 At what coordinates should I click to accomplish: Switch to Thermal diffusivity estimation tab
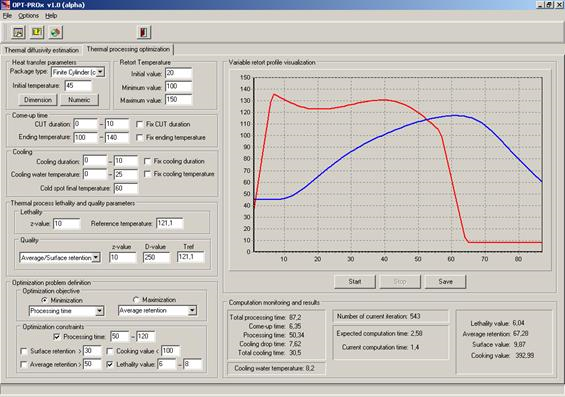[41, 50]
